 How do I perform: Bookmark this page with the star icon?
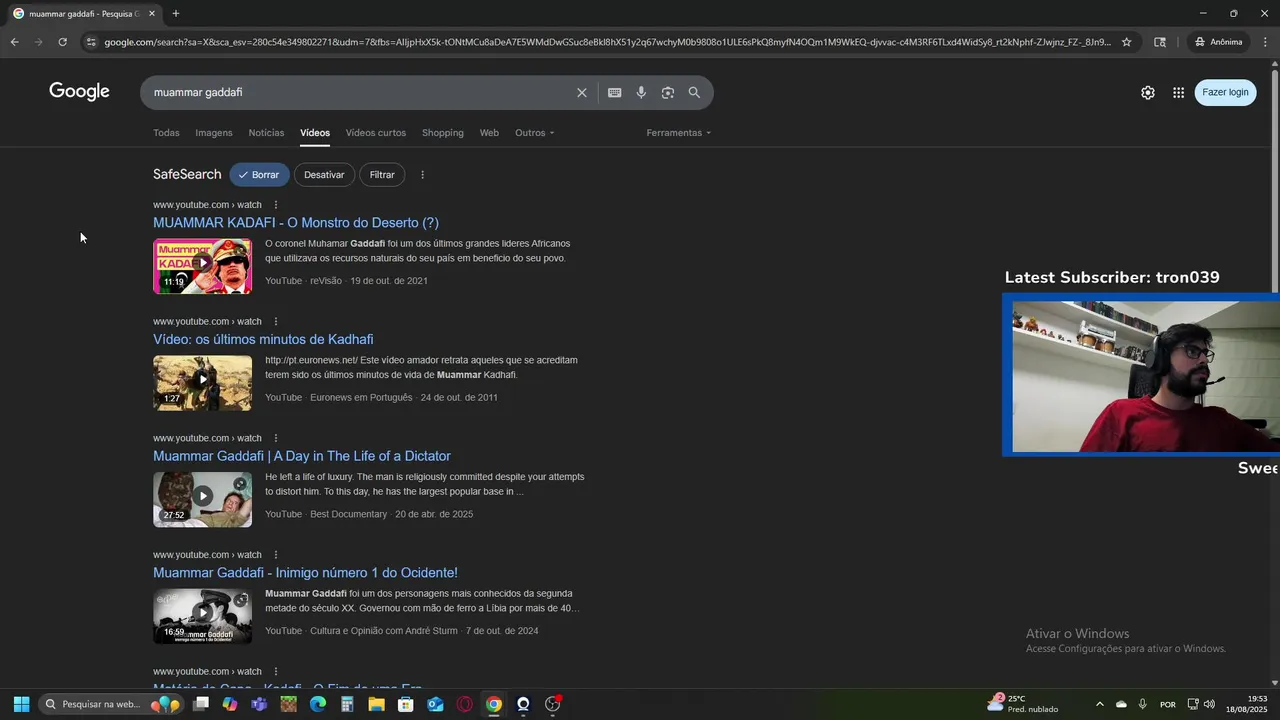pos(1126,42)
